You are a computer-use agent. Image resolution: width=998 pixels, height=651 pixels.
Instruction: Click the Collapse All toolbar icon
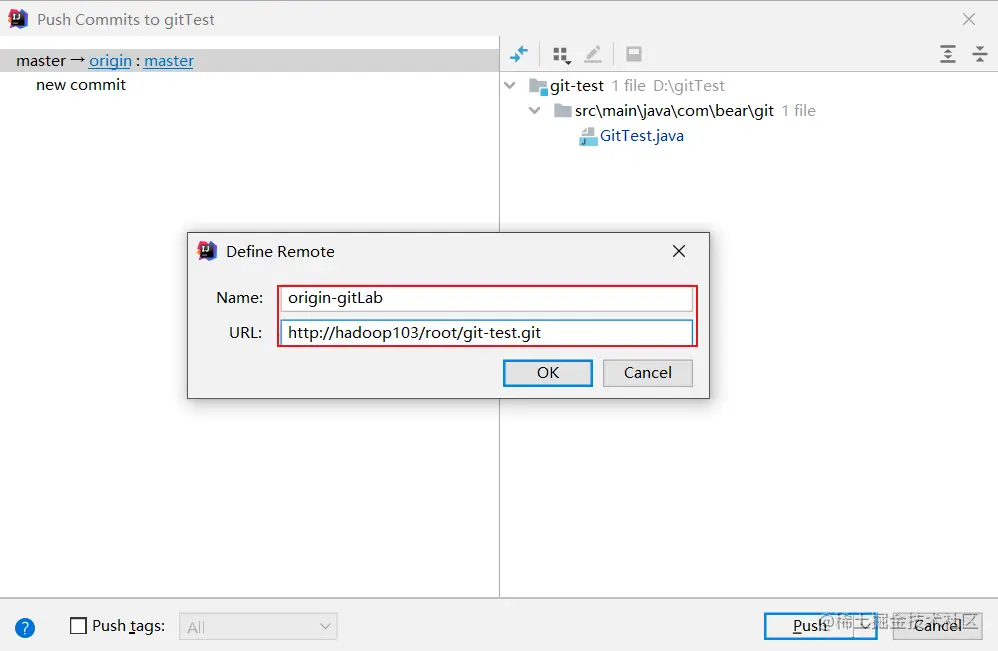(x=980, y=54)
